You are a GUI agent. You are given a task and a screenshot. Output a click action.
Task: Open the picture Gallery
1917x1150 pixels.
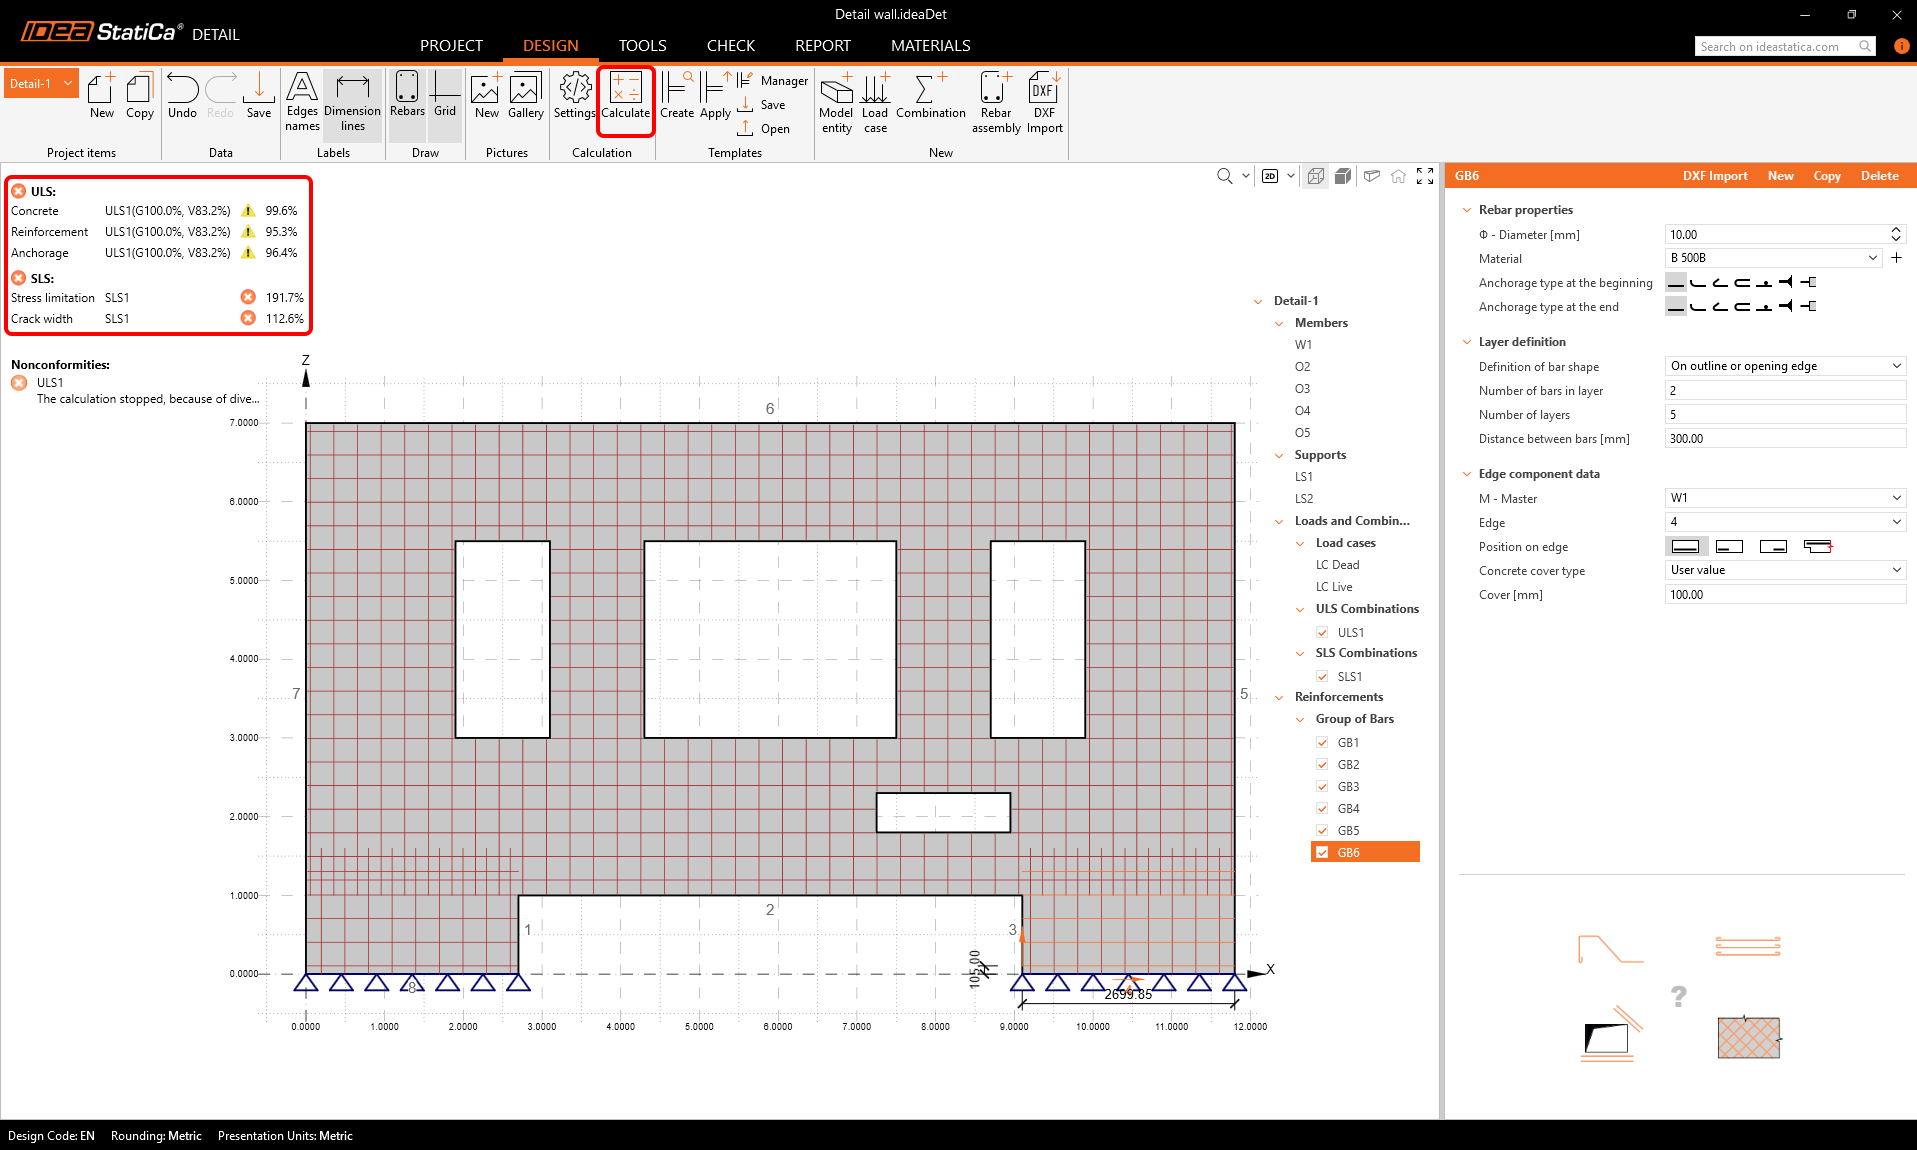point(525,97)
